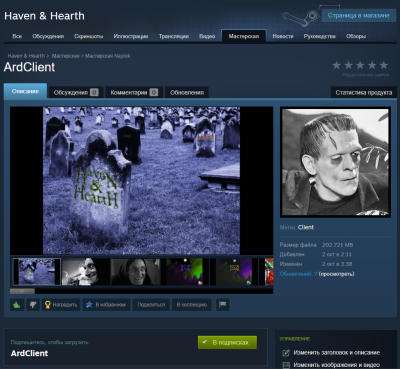This screenshot has width=400, height=369.
Task: Click the star rating icons
Action: coord(360,65)
